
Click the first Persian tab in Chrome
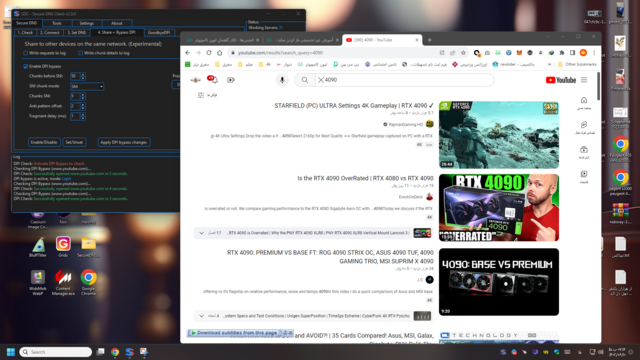224,40
